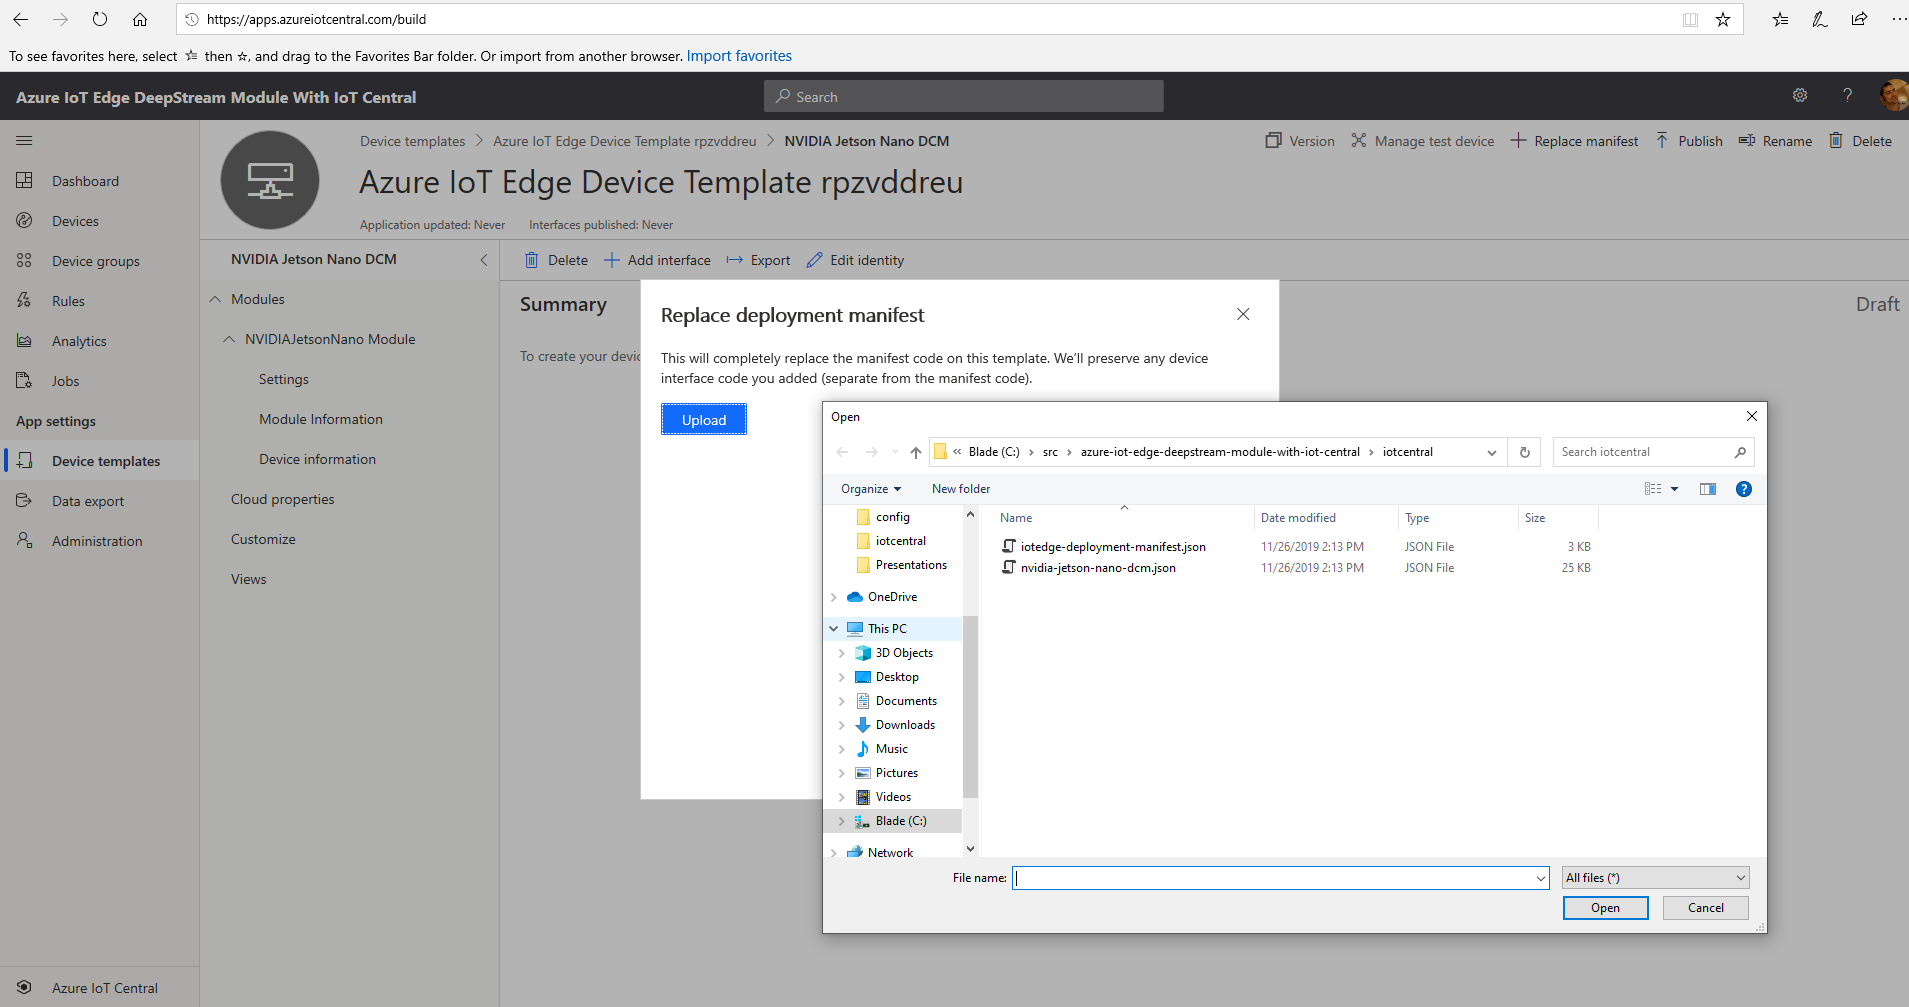This screenshot has height=1007, width=1909.
Task: Add page to favorites star
Action: tap(1723, 19)
